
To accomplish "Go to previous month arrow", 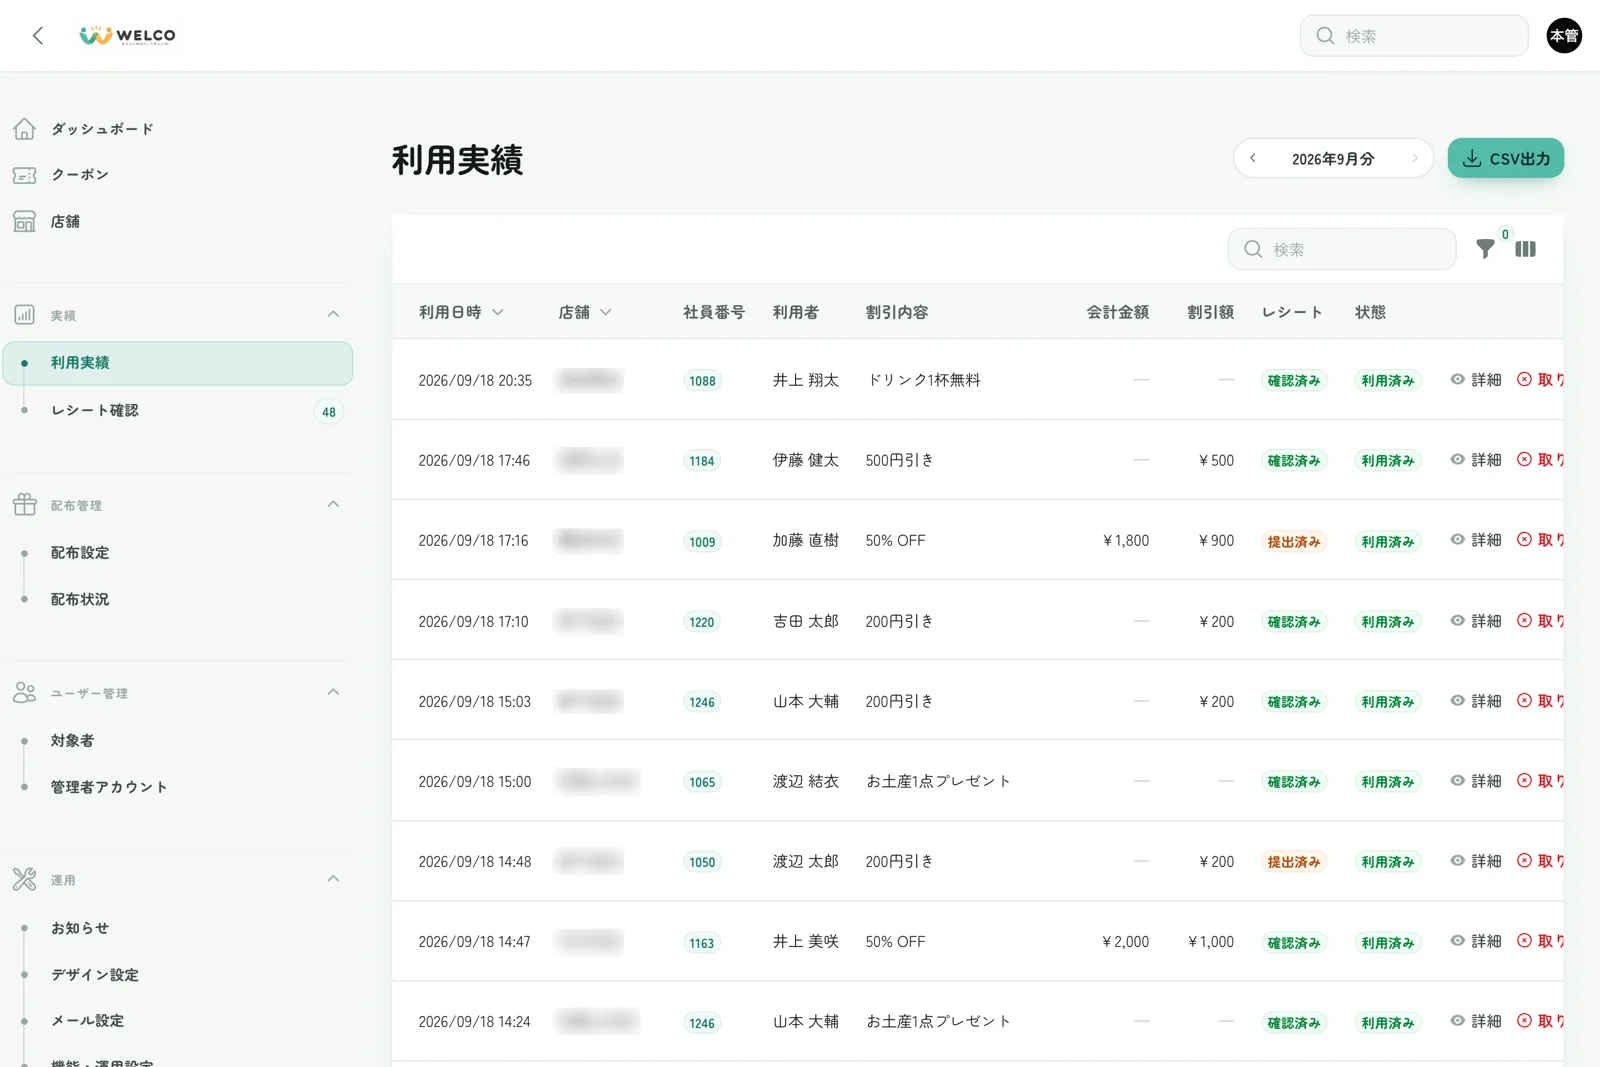I will click(1253, 158).
